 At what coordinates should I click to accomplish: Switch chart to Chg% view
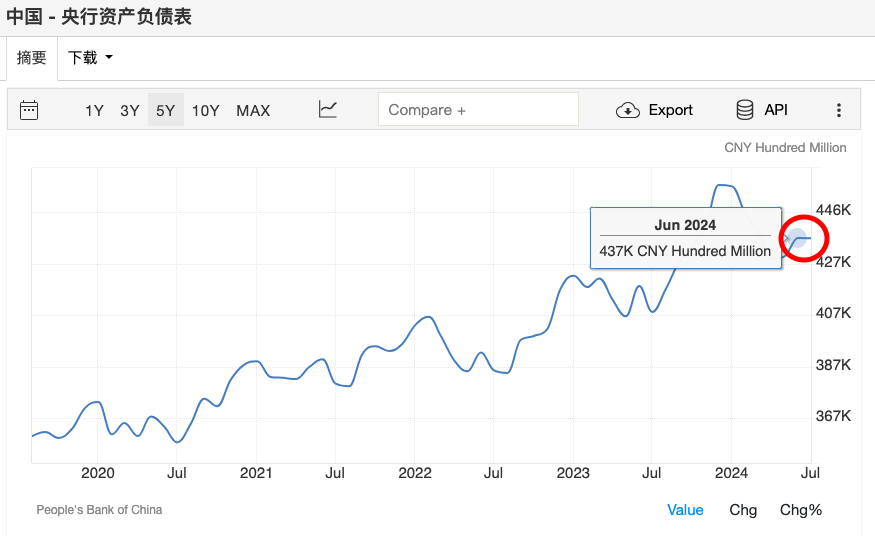tap(801, 510)
